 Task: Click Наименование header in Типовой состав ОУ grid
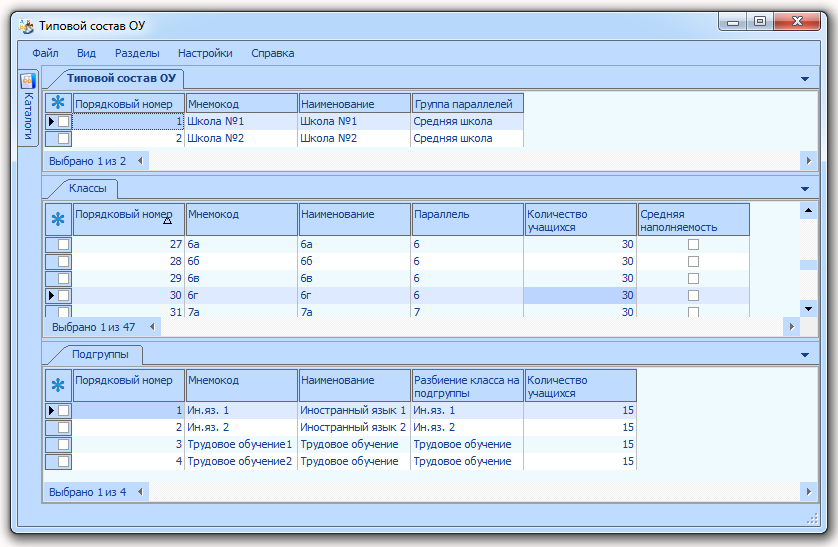(354, 103)
